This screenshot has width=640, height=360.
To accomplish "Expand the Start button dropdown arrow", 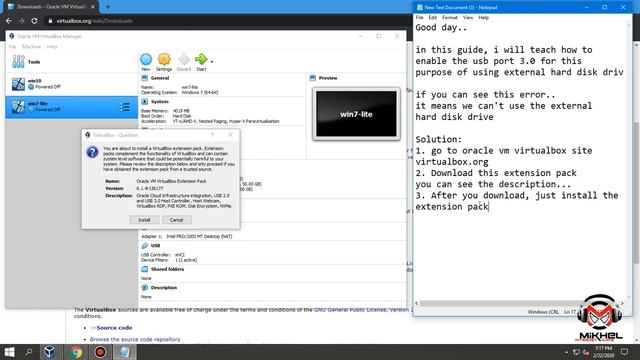I will 212,62.
